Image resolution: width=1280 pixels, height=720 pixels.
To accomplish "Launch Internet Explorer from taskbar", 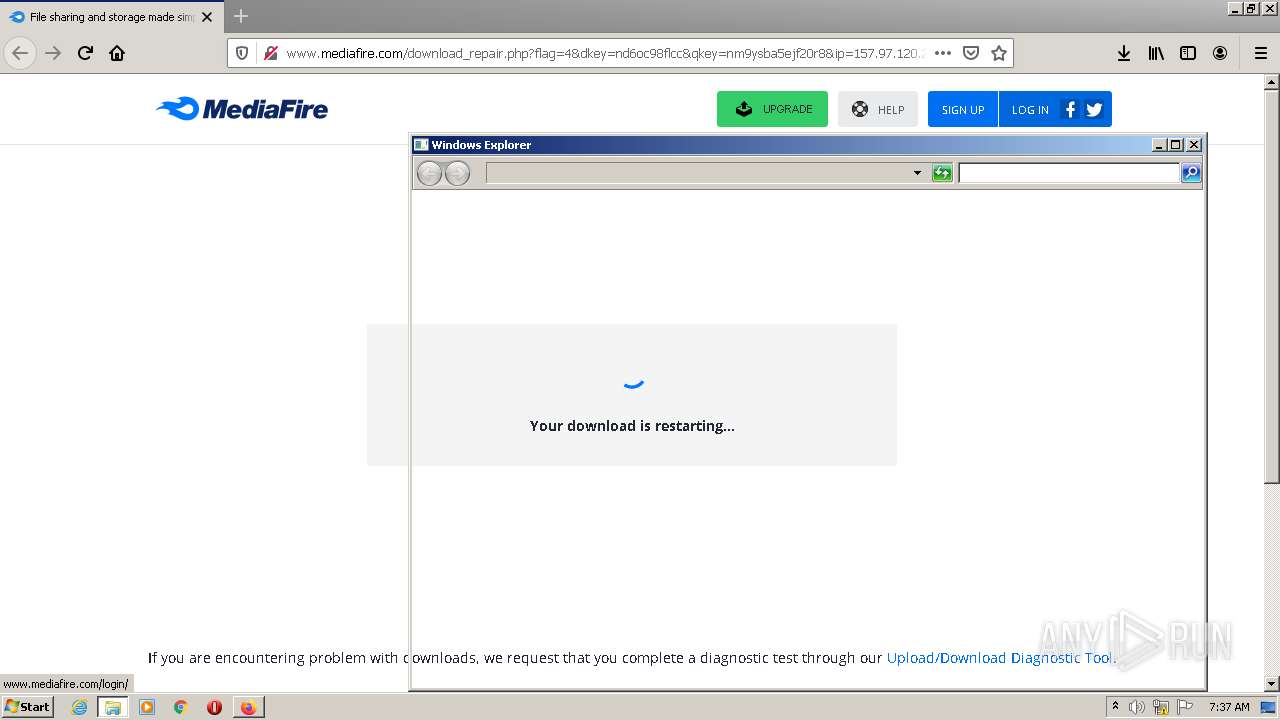I will (x=80, y=707).
